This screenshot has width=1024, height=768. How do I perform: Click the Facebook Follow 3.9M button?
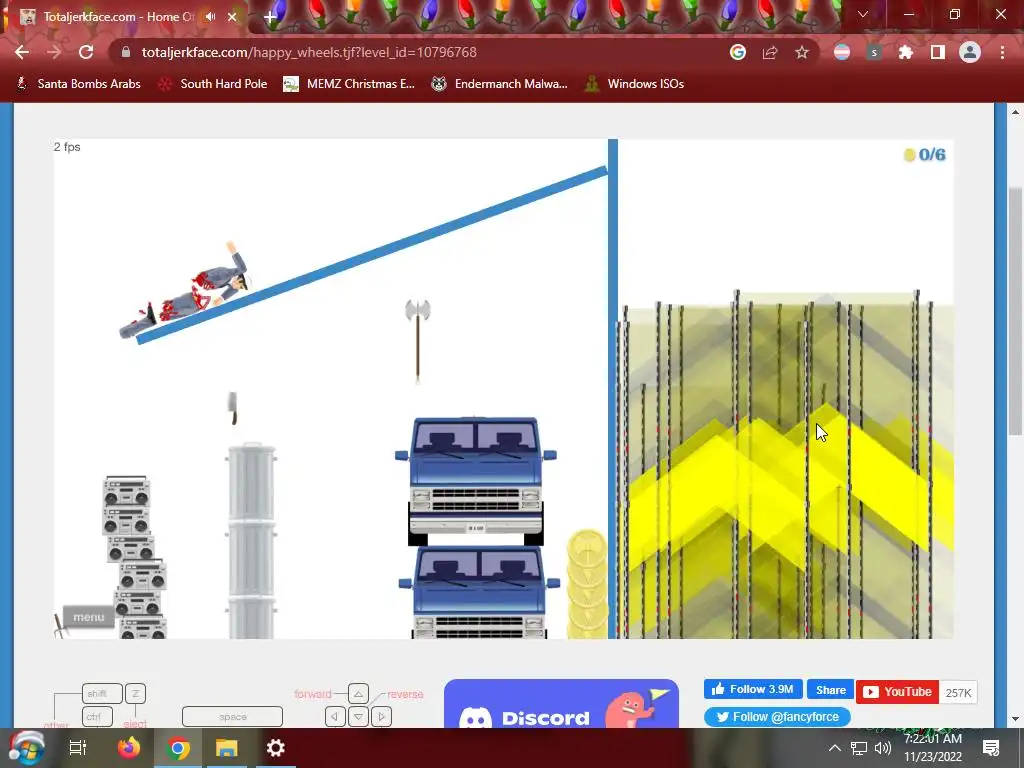[753, 690]
